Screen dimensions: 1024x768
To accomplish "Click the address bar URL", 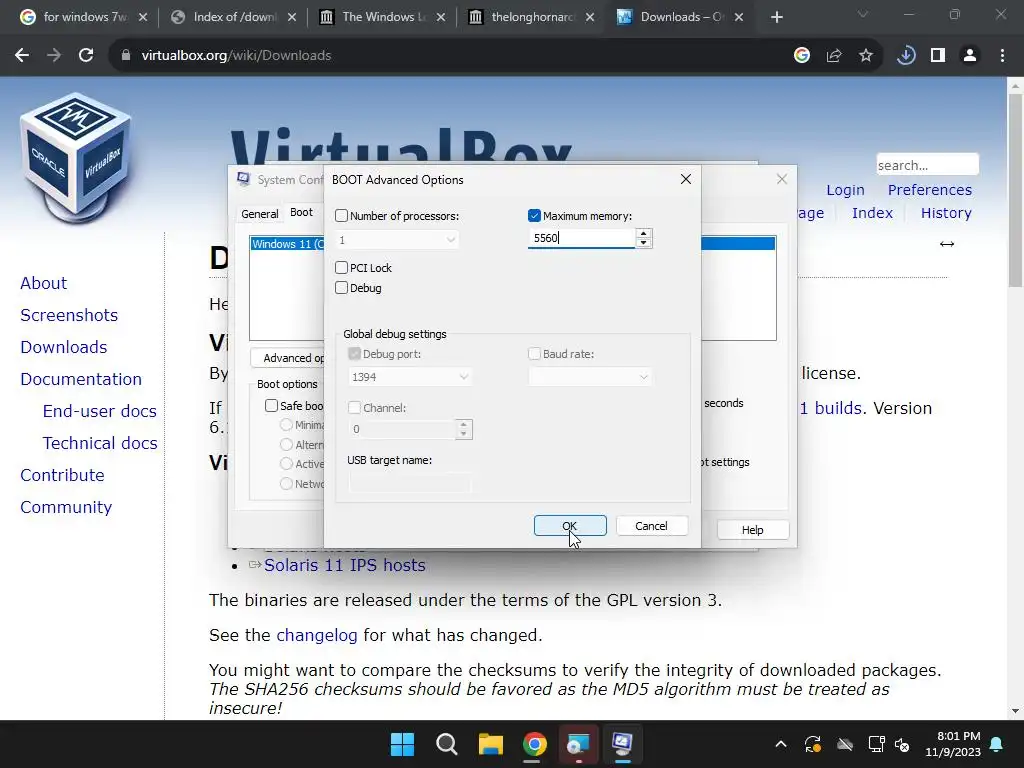I will (236, 56).
